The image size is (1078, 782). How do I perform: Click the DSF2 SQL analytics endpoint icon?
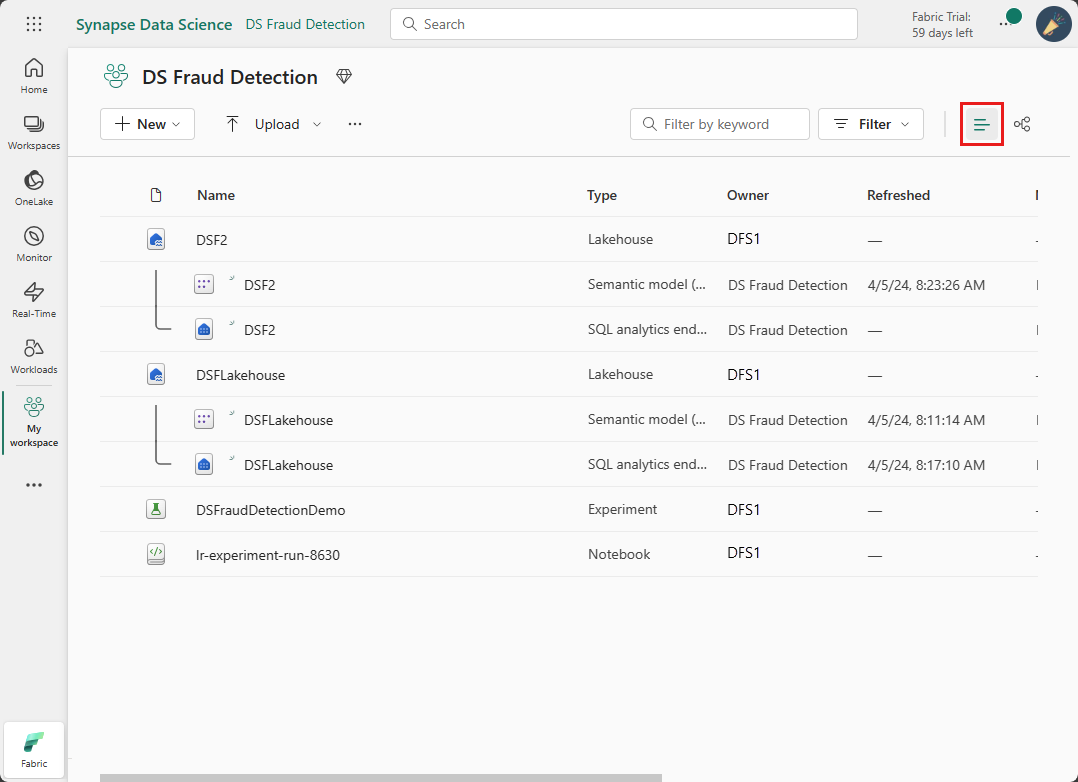pyautogui.click(x=204, y=329)
